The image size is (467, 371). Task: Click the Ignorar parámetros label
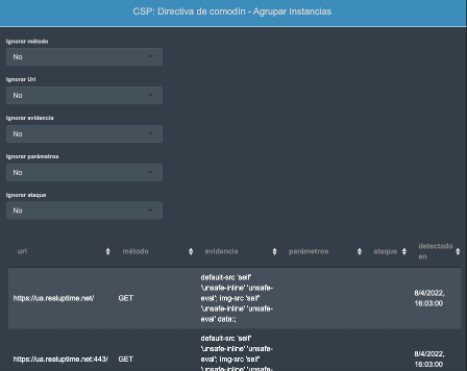click(x=32, y=156)
